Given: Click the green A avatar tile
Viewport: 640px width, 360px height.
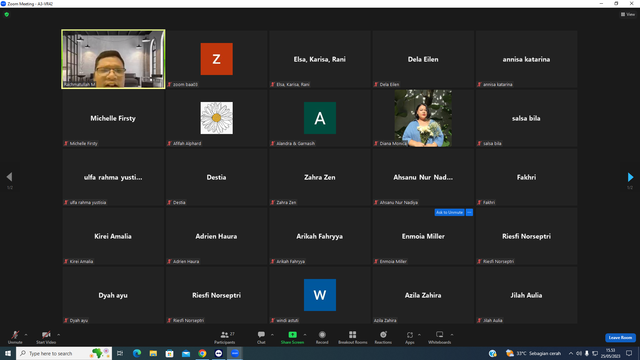Looking at the screenshot, I should point(320,118).
